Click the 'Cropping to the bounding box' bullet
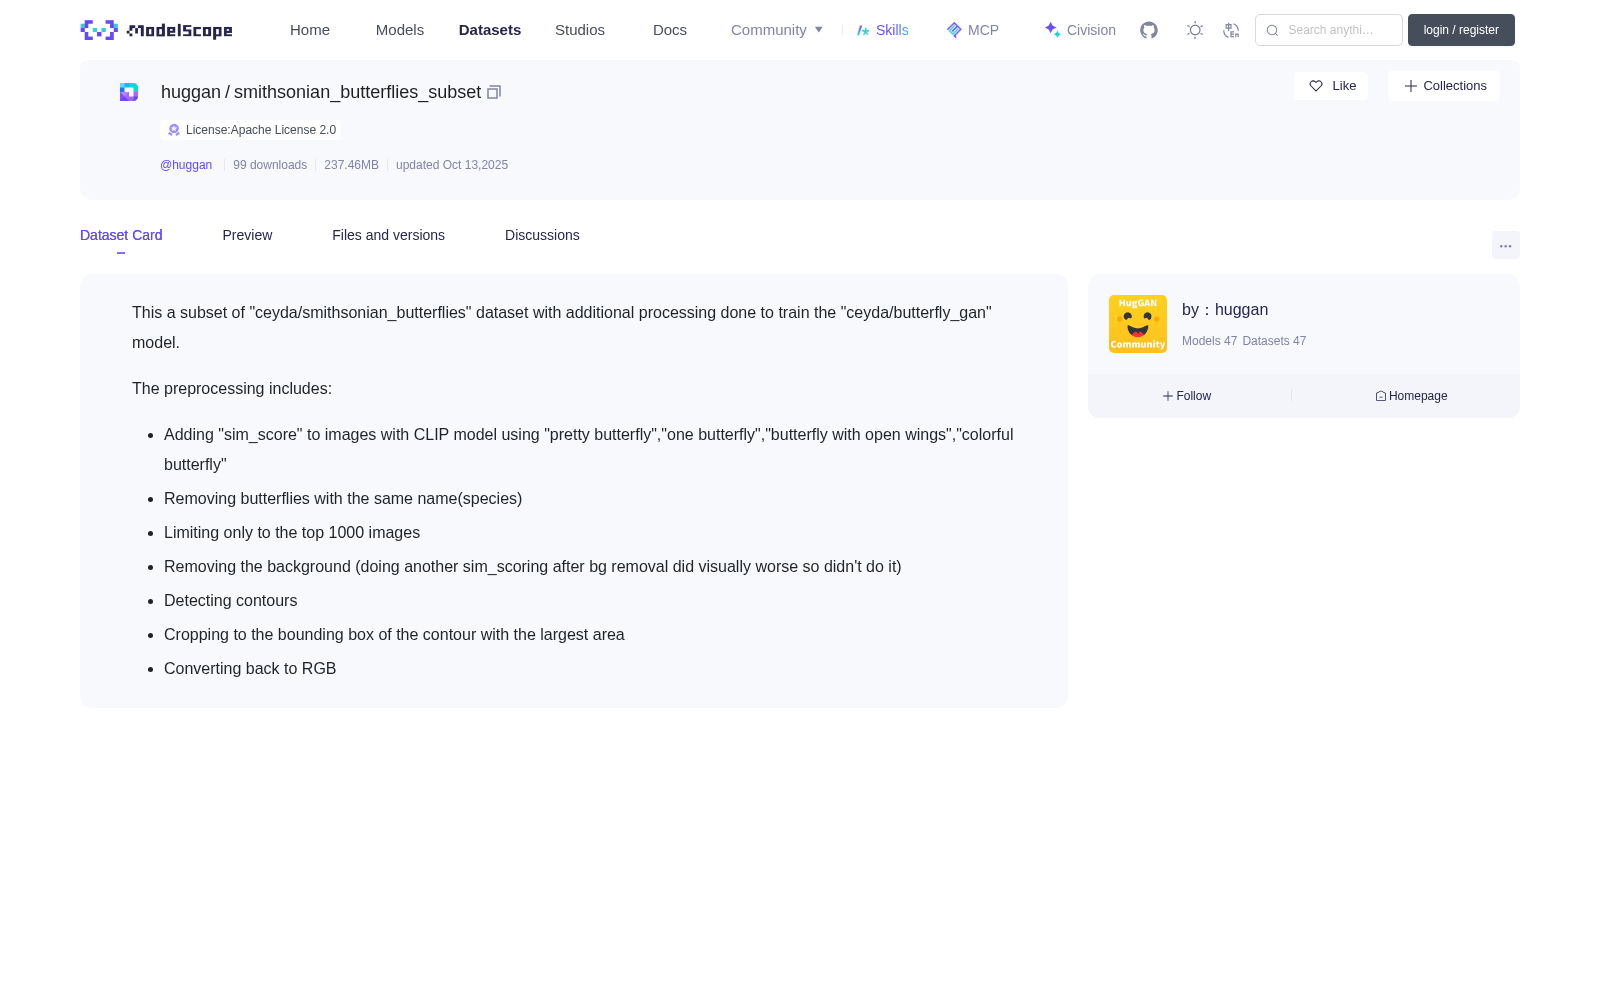The image size is (1600, 1000). [x=394, y=635]
